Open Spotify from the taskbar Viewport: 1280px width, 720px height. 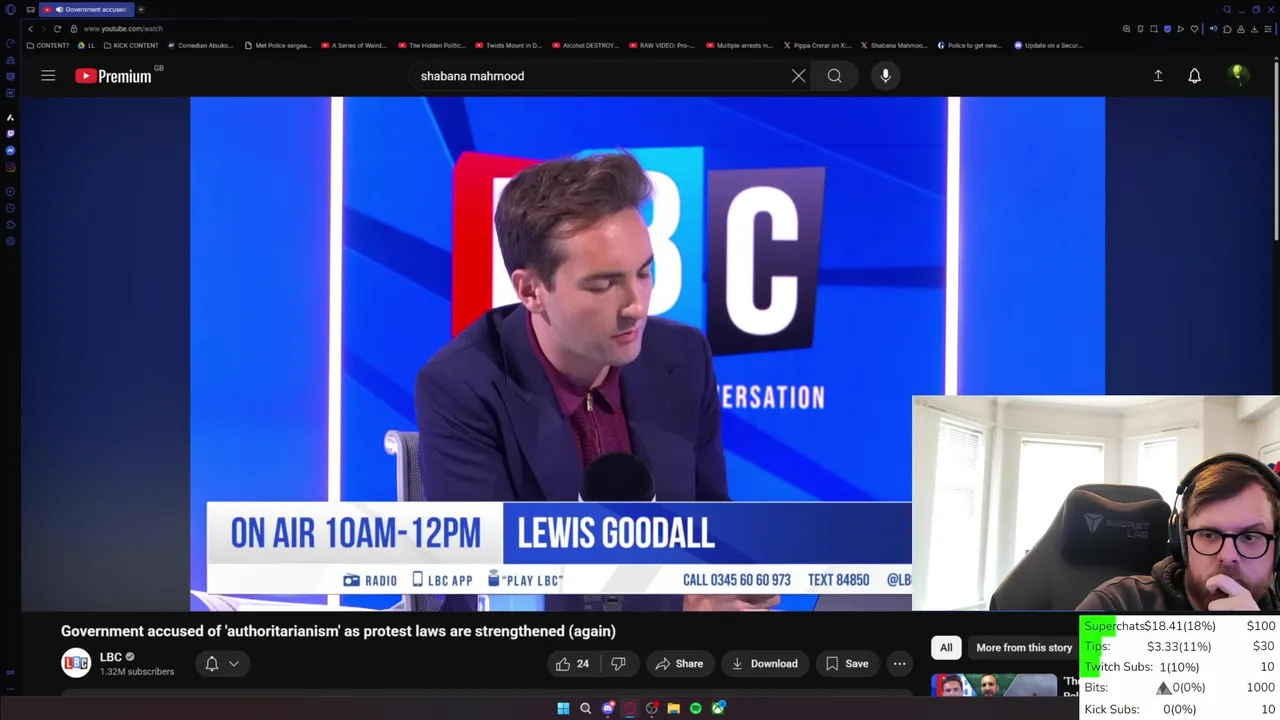(x=695, y=708)
